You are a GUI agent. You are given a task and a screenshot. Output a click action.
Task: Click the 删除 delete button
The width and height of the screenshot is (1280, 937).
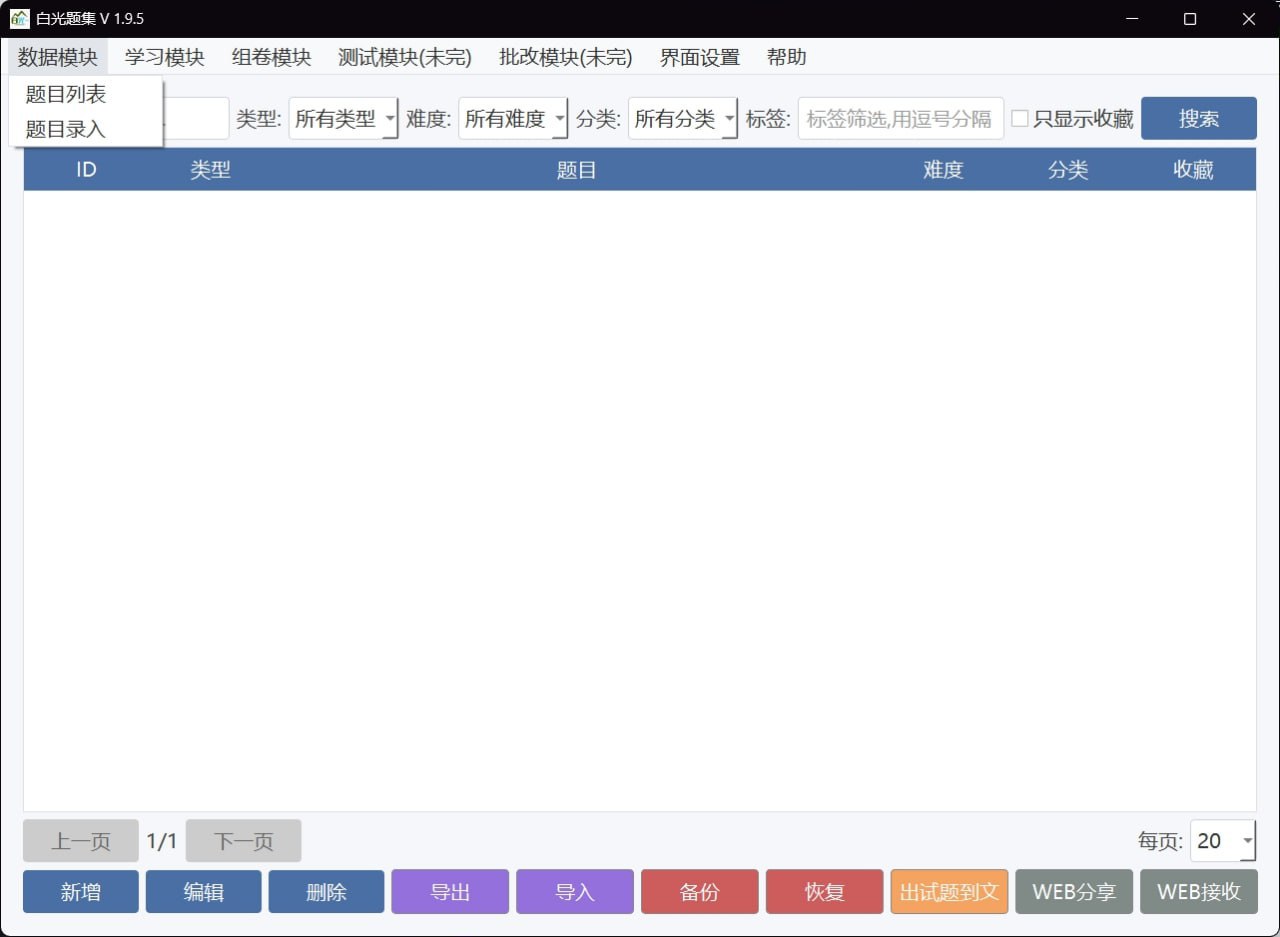327,891
